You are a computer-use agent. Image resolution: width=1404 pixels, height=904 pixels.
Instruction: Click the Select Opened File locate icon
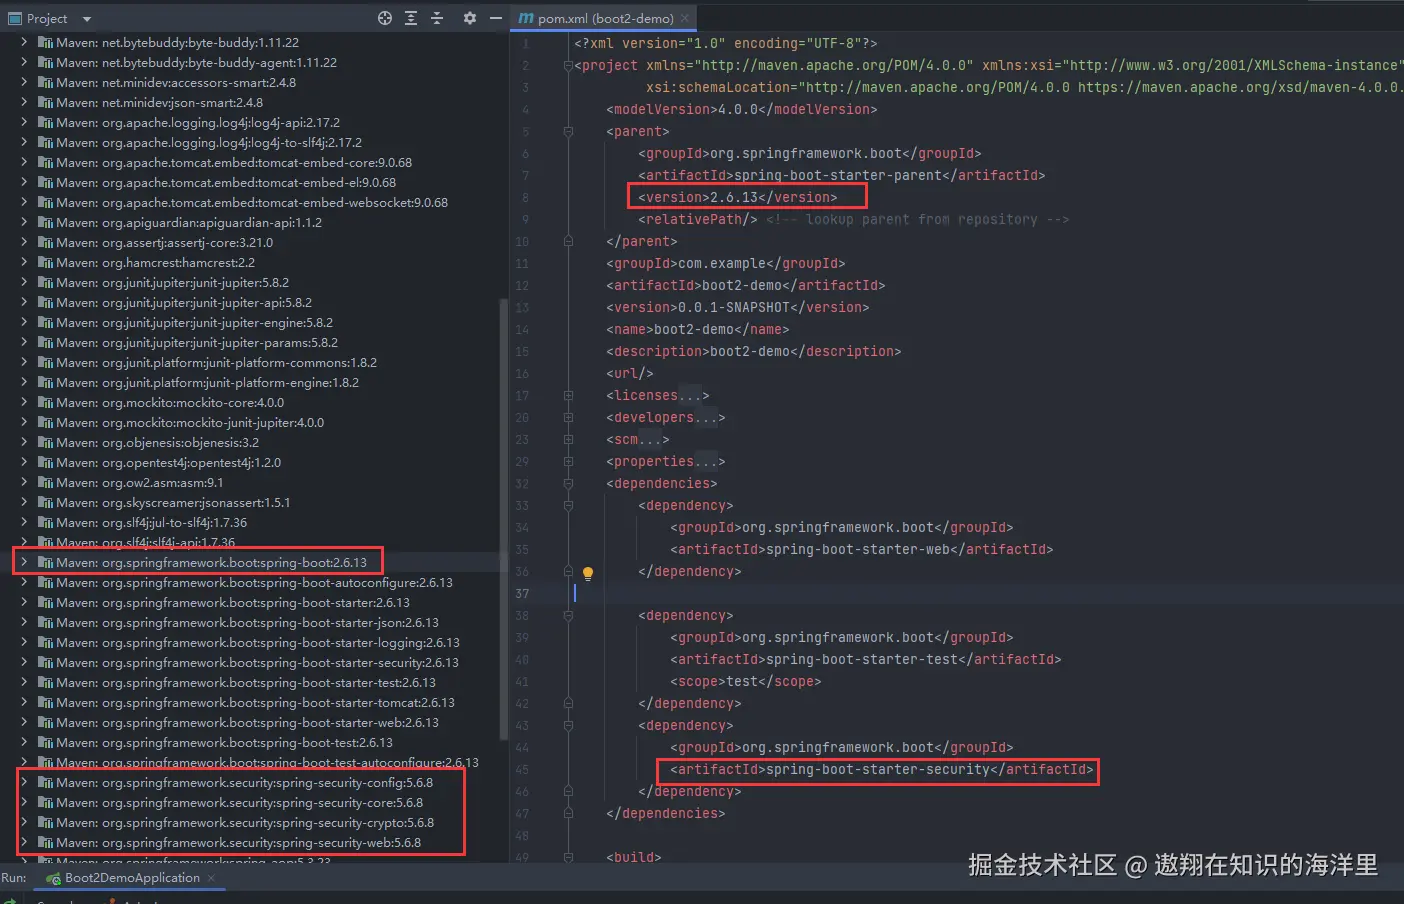click(385, 18)
